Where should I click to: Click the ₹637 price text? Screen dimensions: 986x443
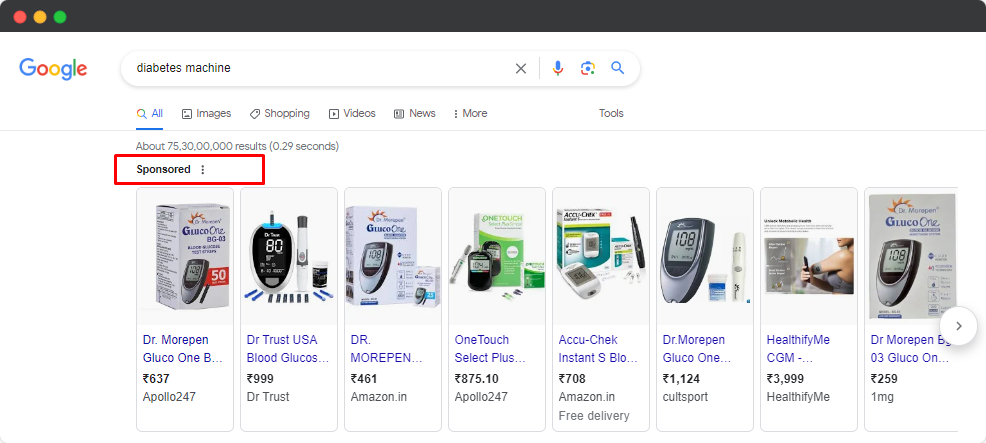[x=156, y=379]
